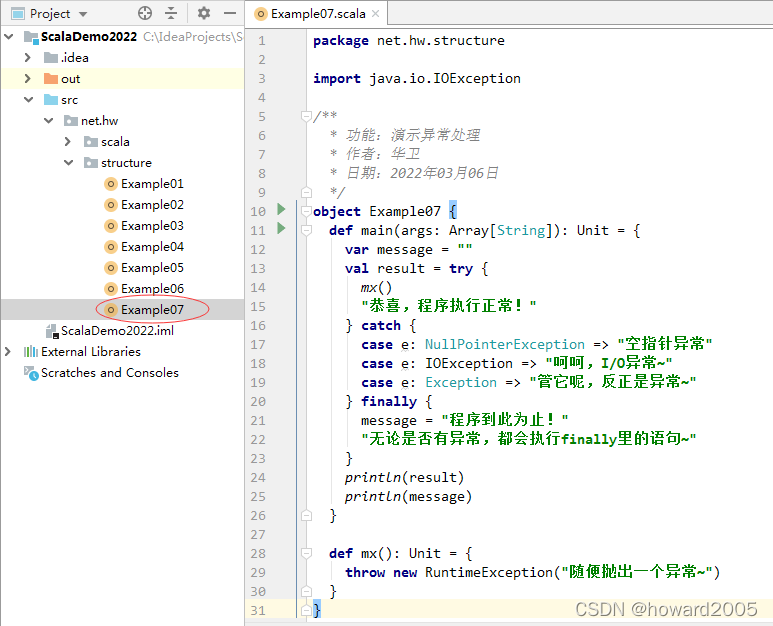Click the net.hw package folder icon
The height and width of the screenshot is (626, 773).
tap(70, 121)
